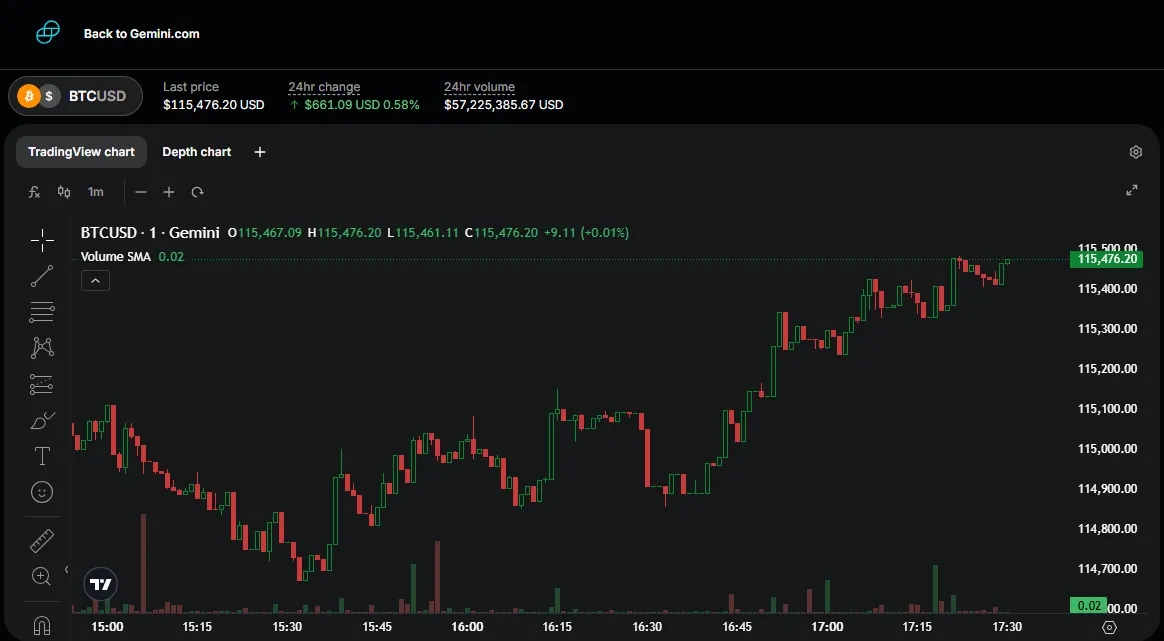Click the 24hr change label

click(324, 87)
